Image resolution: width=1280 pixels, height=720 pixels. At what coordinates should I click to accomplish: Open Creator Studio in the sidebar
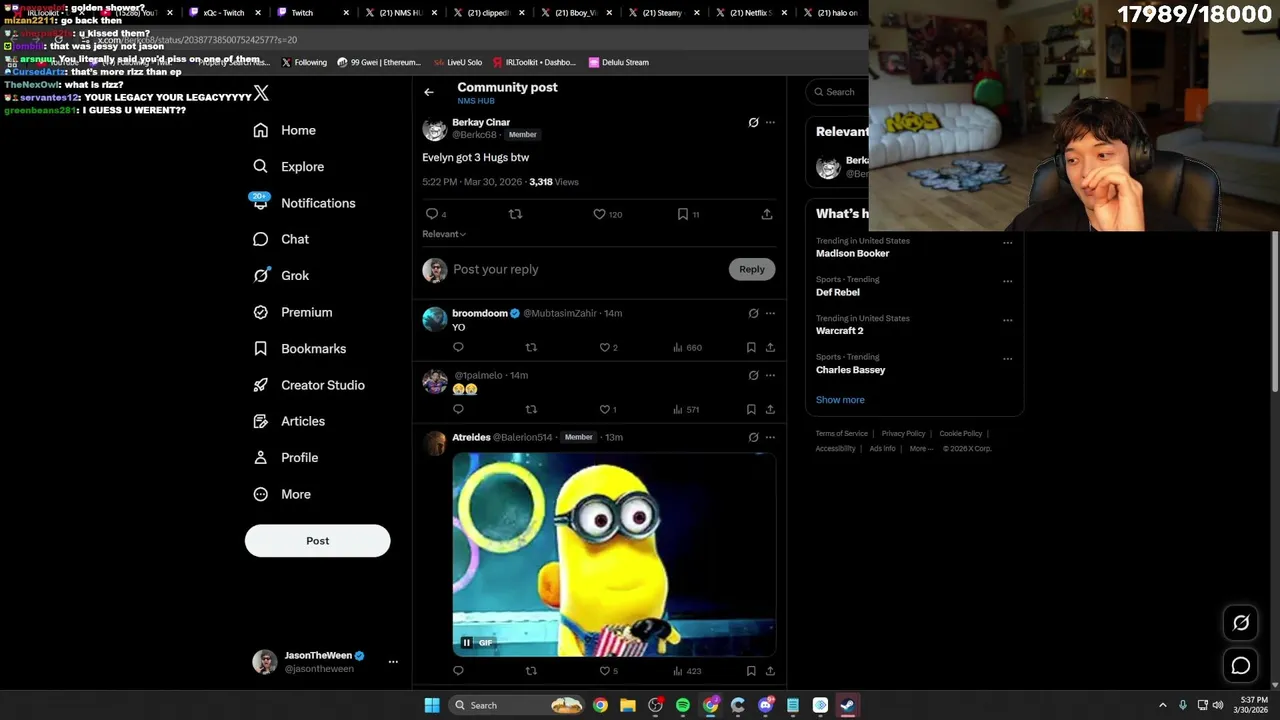pos(308,385)
